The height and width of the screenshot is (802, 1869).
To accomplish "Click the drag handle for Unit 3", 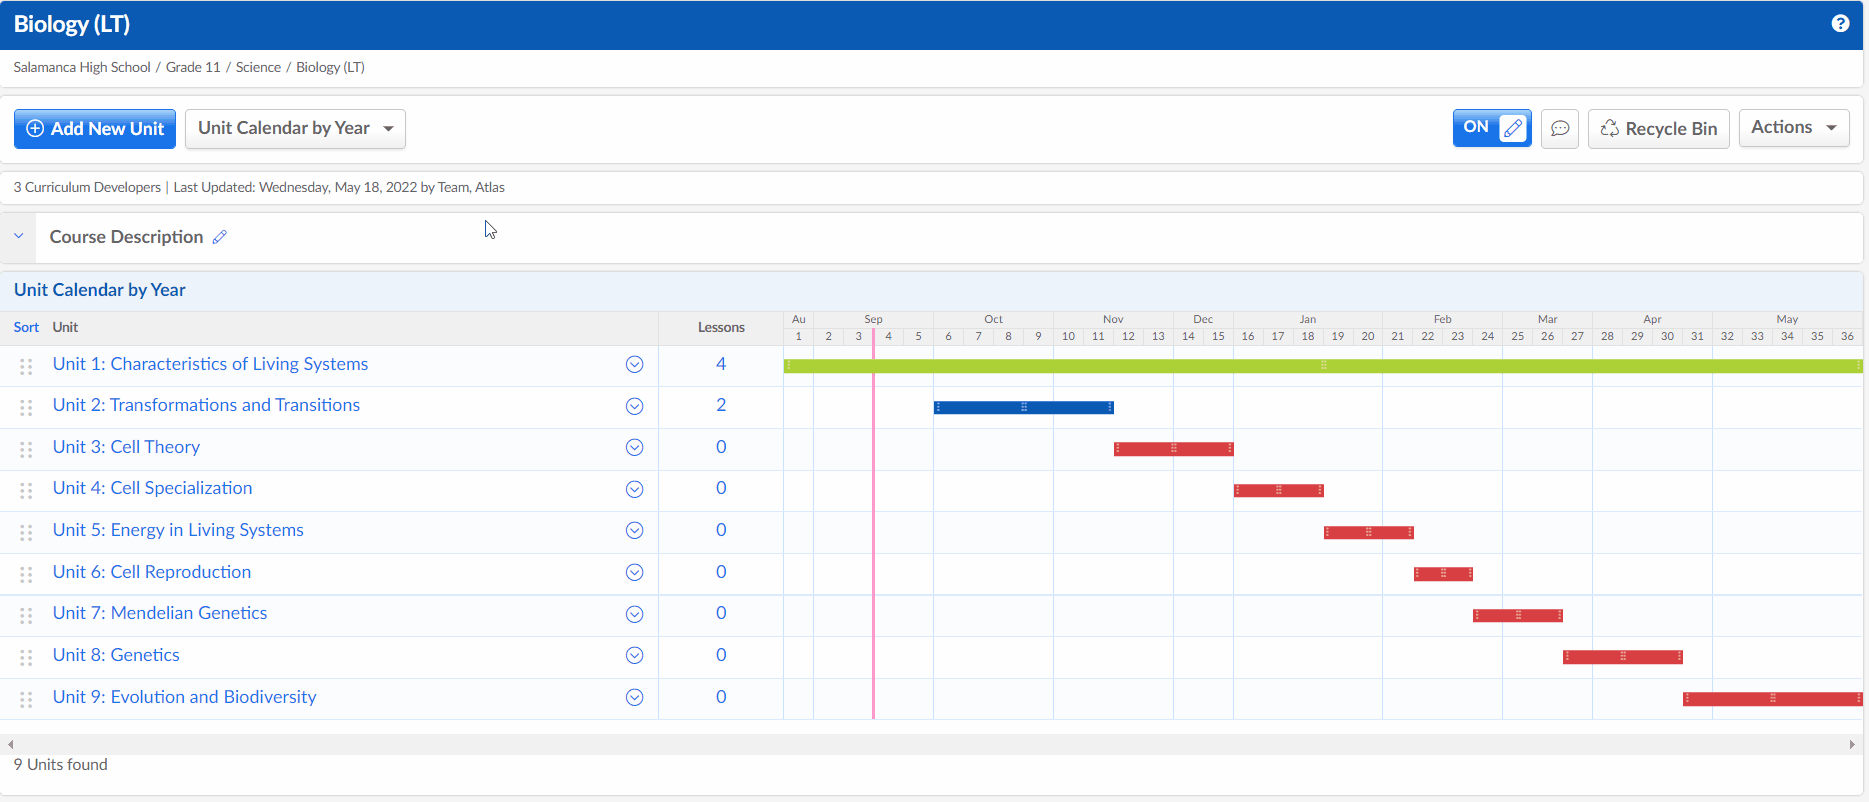I will (26, 449).
